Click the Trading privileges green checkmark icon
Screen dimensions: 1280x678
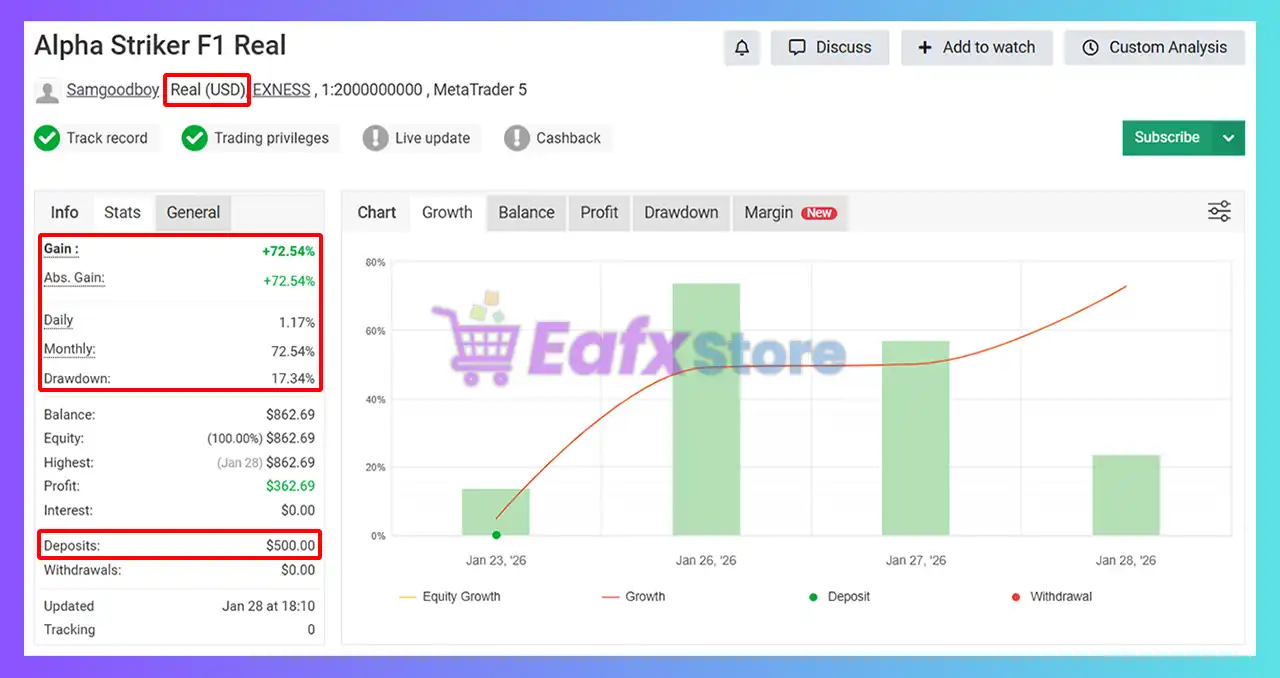coord(195,138)
